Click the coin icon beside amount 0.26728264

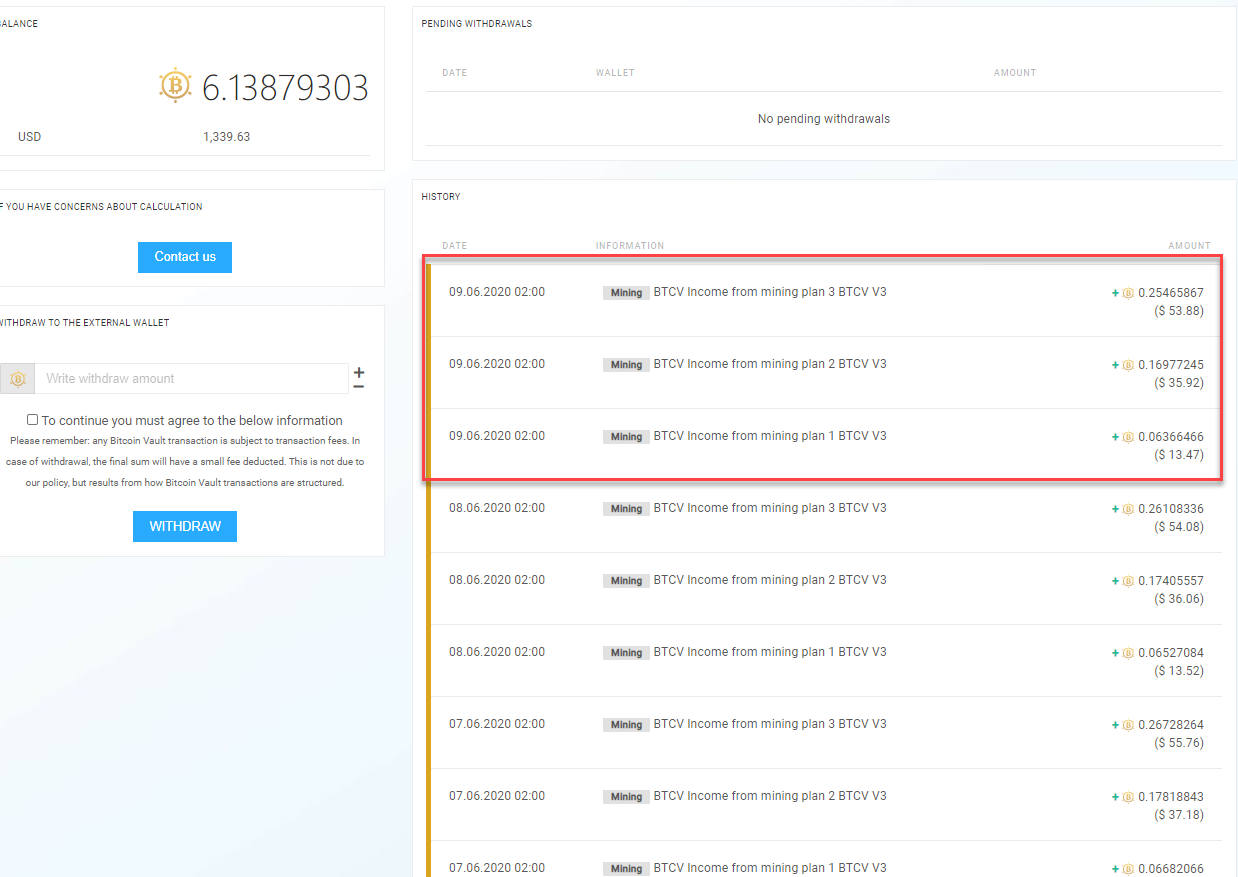pos(1128,725)
